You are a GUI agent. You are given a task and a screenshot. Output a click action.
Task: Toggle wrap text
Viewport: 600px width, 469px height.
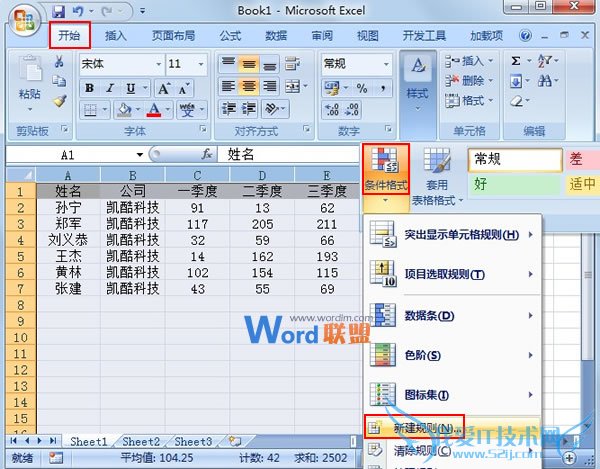(x=292, y=64)
